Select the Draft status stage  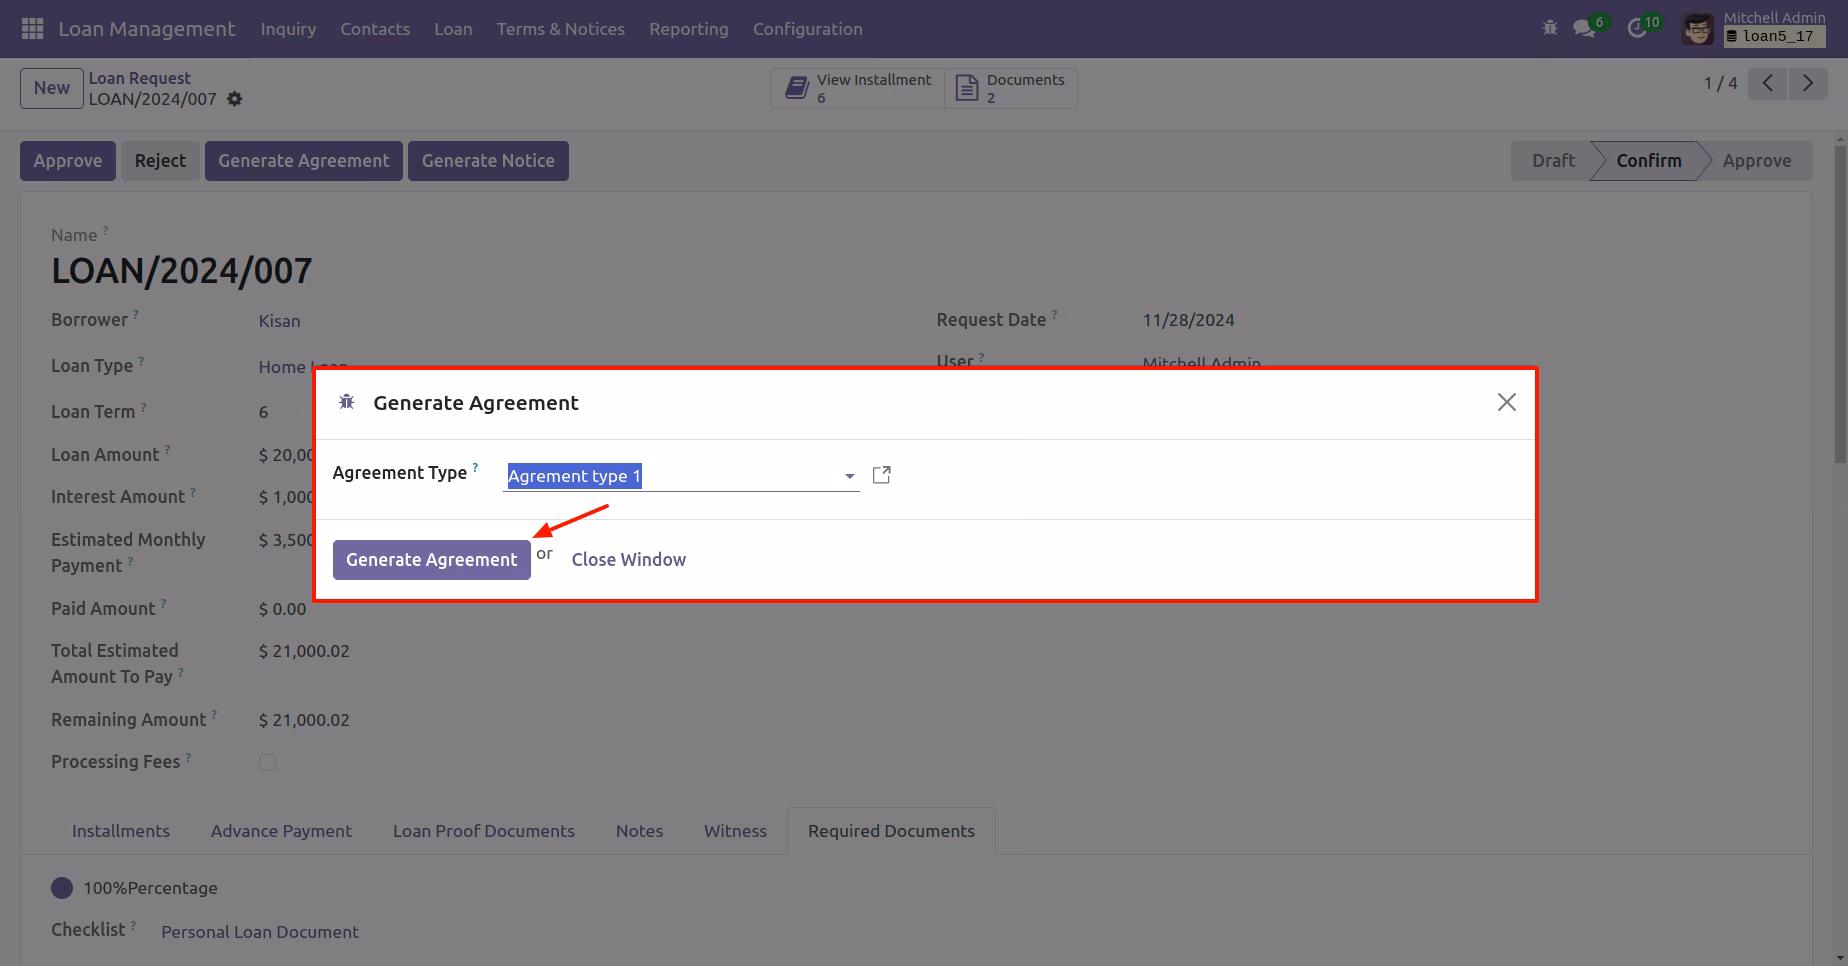[x=1553, y=161]
